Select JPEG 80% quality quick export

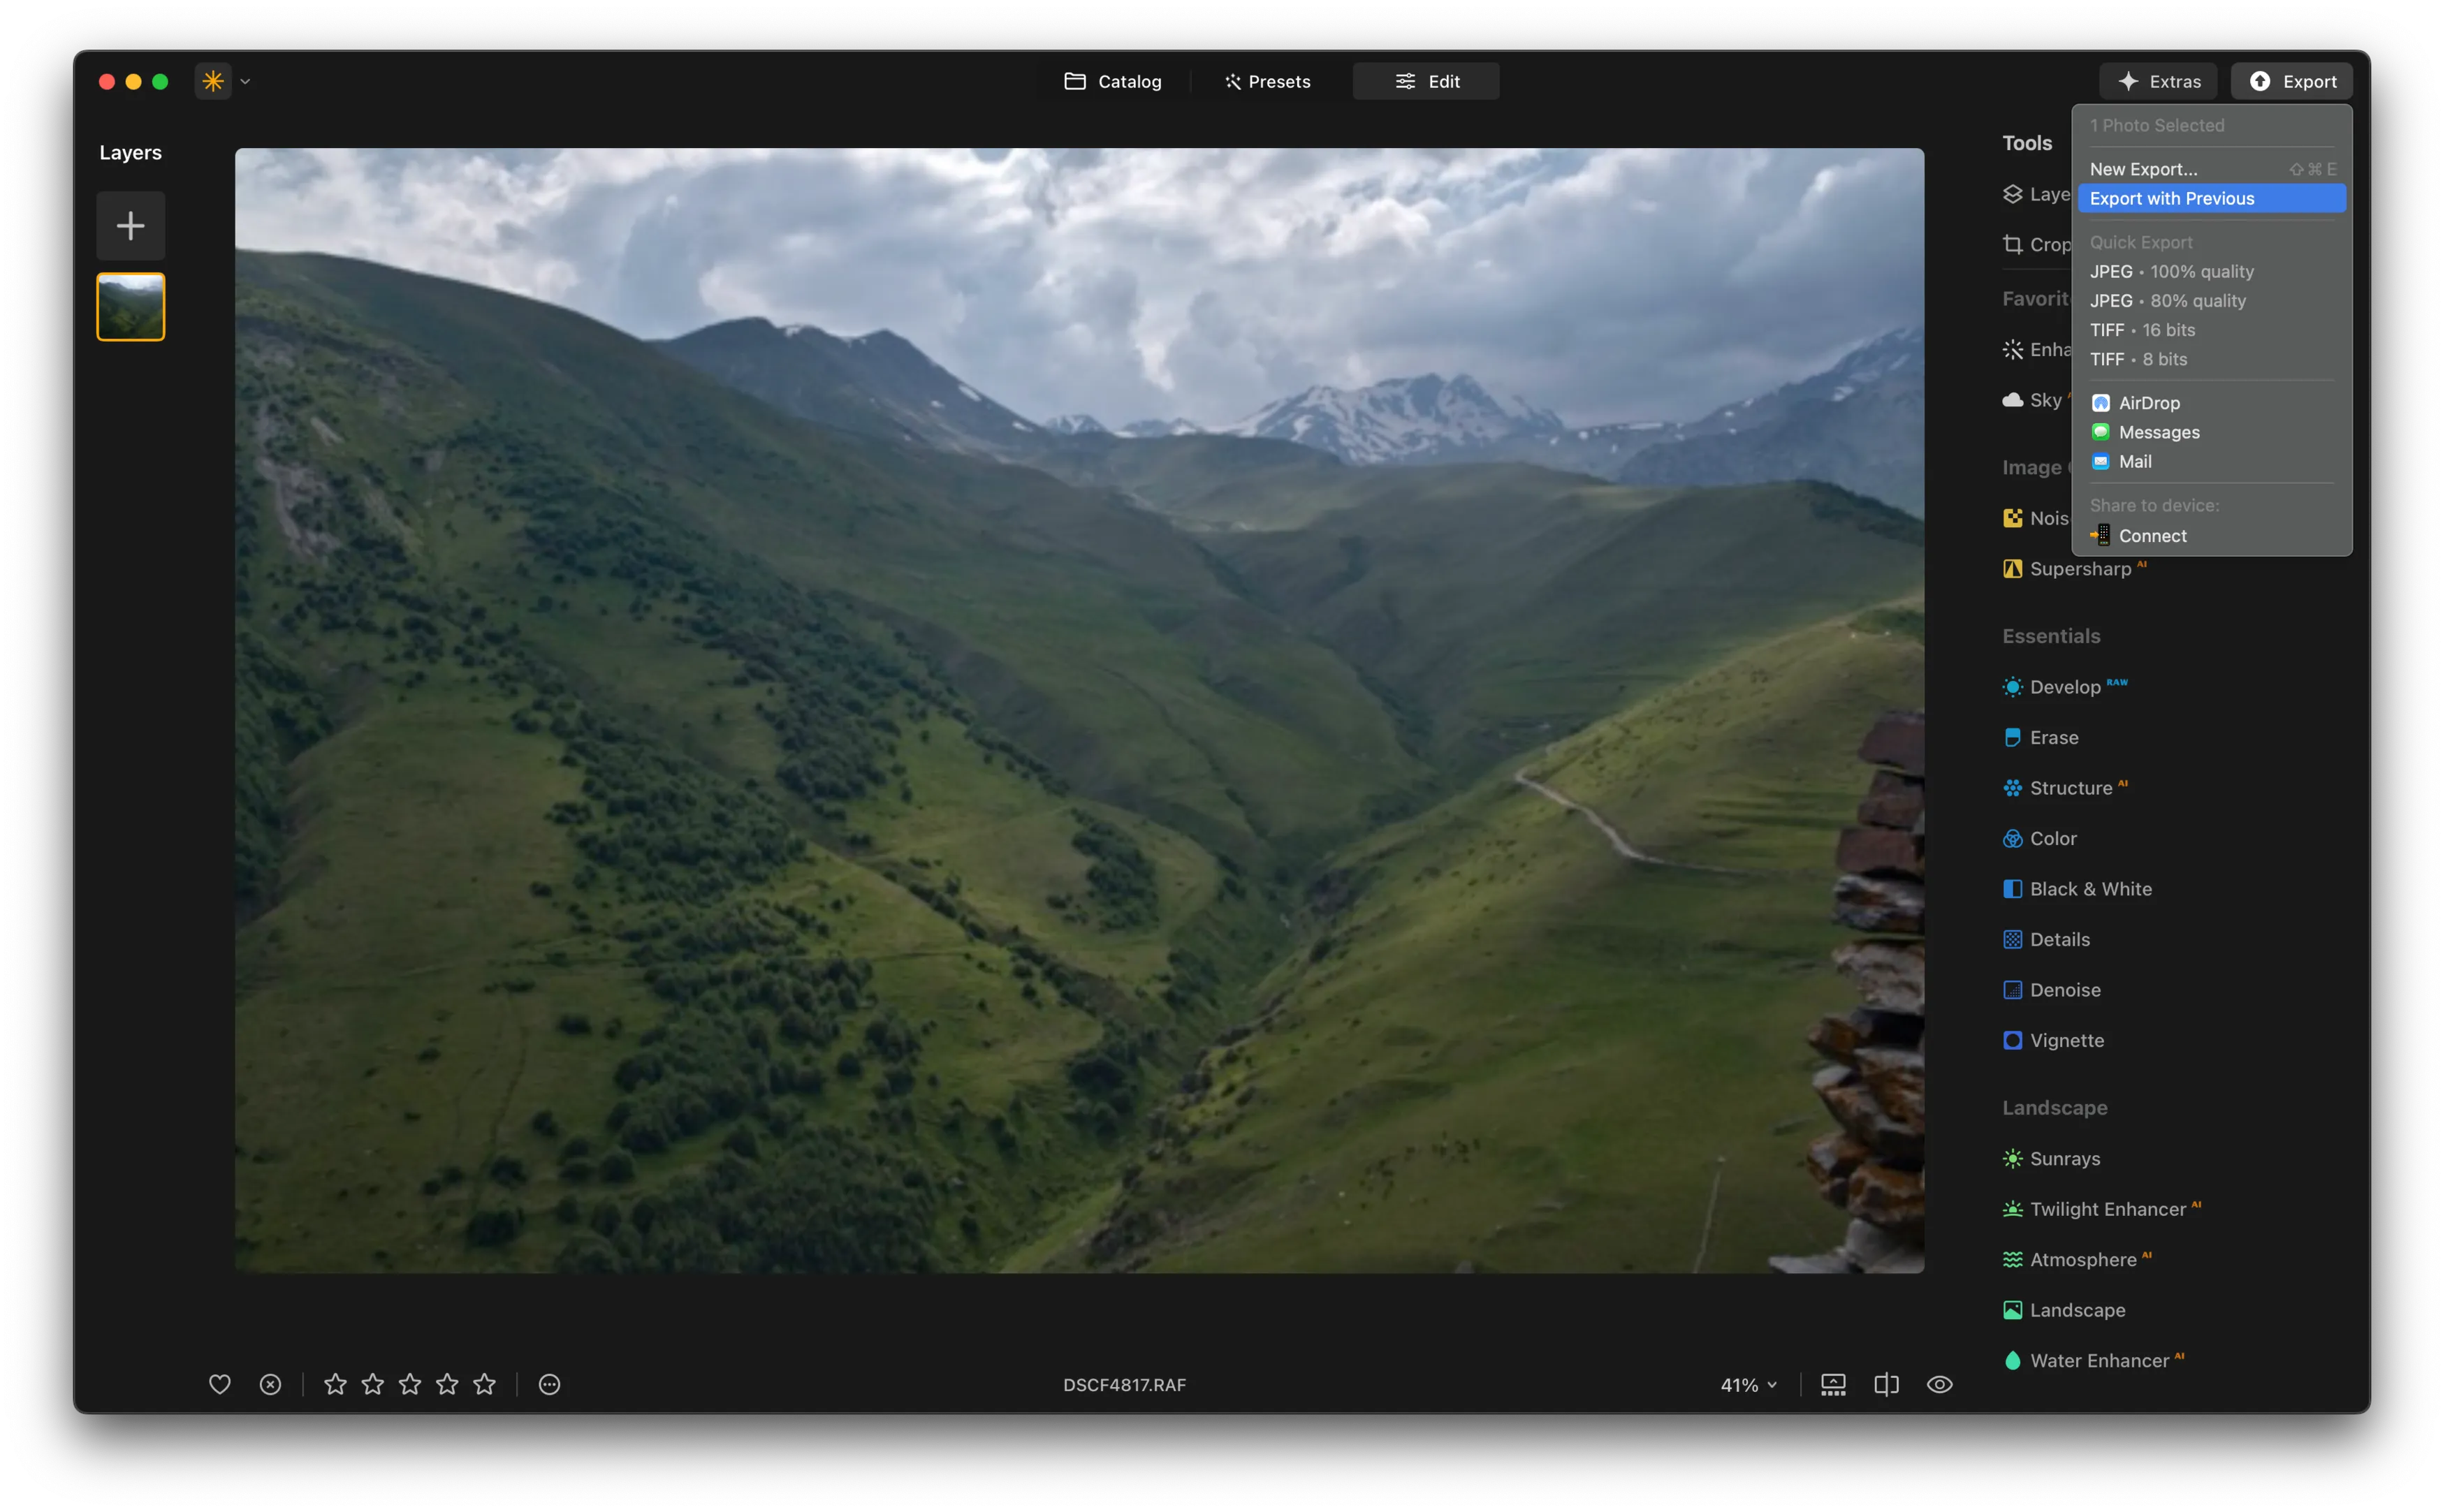2167,300
